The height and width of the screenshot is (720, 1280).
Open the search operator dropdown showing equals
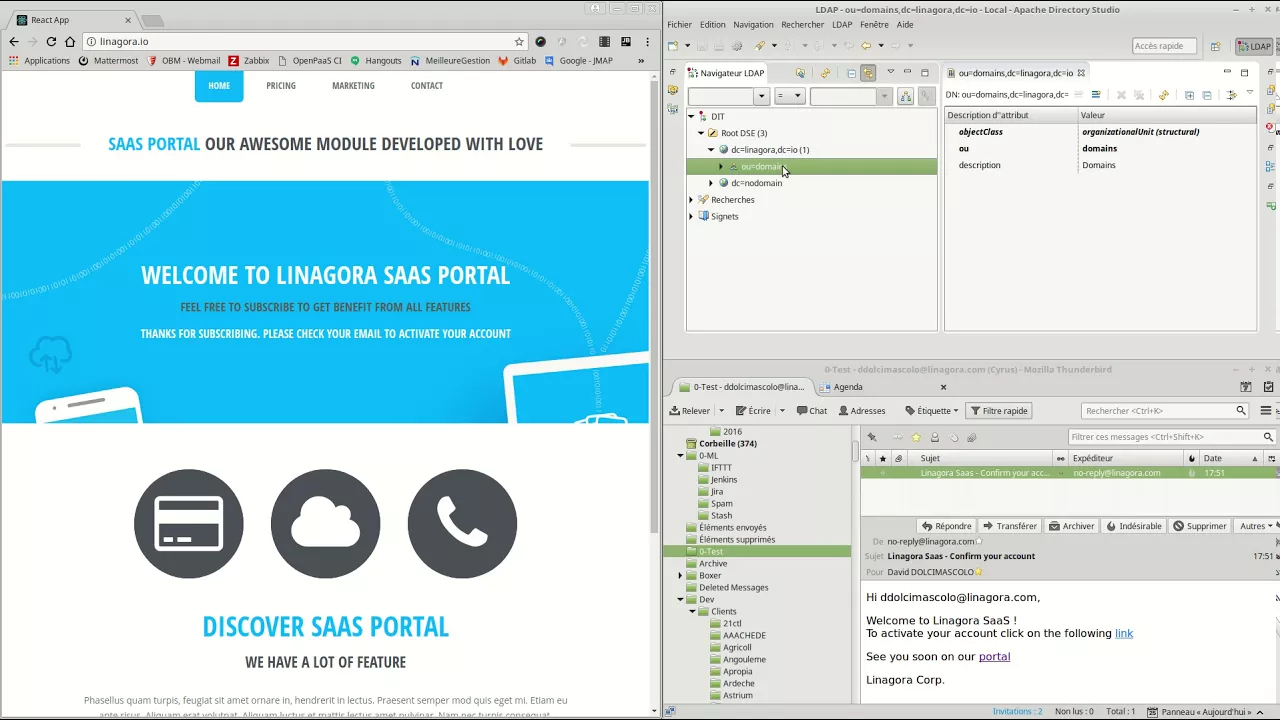pyautogui.click(x=790, y=96)
